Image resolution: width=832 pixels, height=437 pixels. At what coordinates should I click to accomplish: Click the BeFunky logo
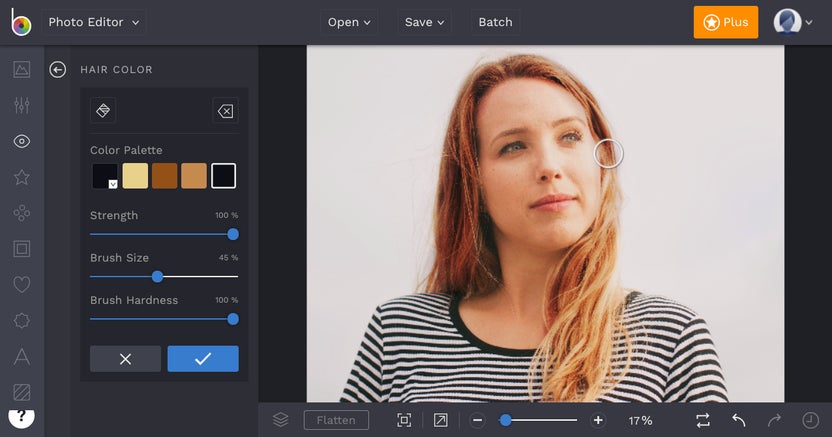21,22
